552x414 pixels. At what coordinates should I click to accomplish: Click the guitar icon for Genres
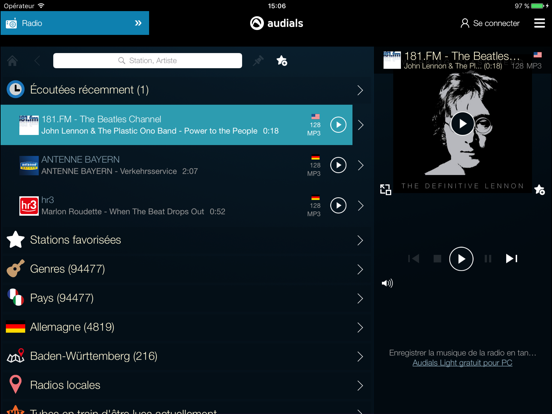pos(15,269)
